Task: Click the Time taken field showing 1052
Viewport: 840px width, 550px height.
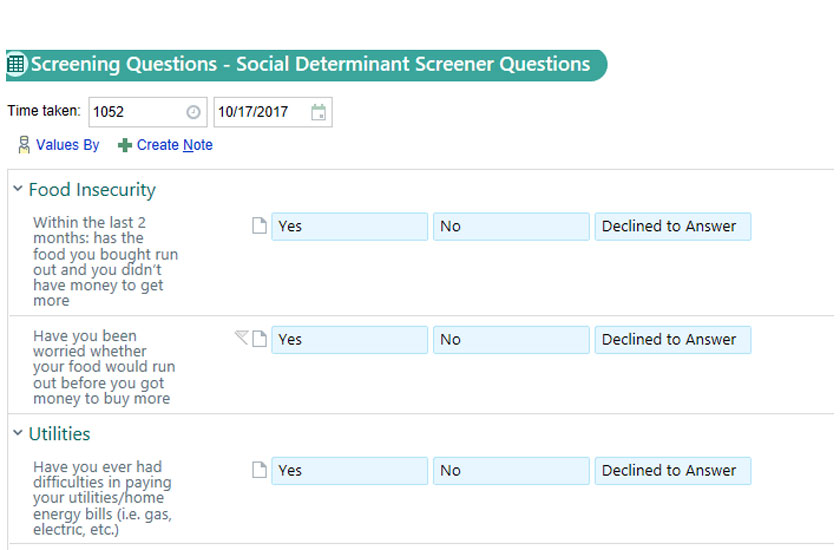Action: click(x=135, y=112)
